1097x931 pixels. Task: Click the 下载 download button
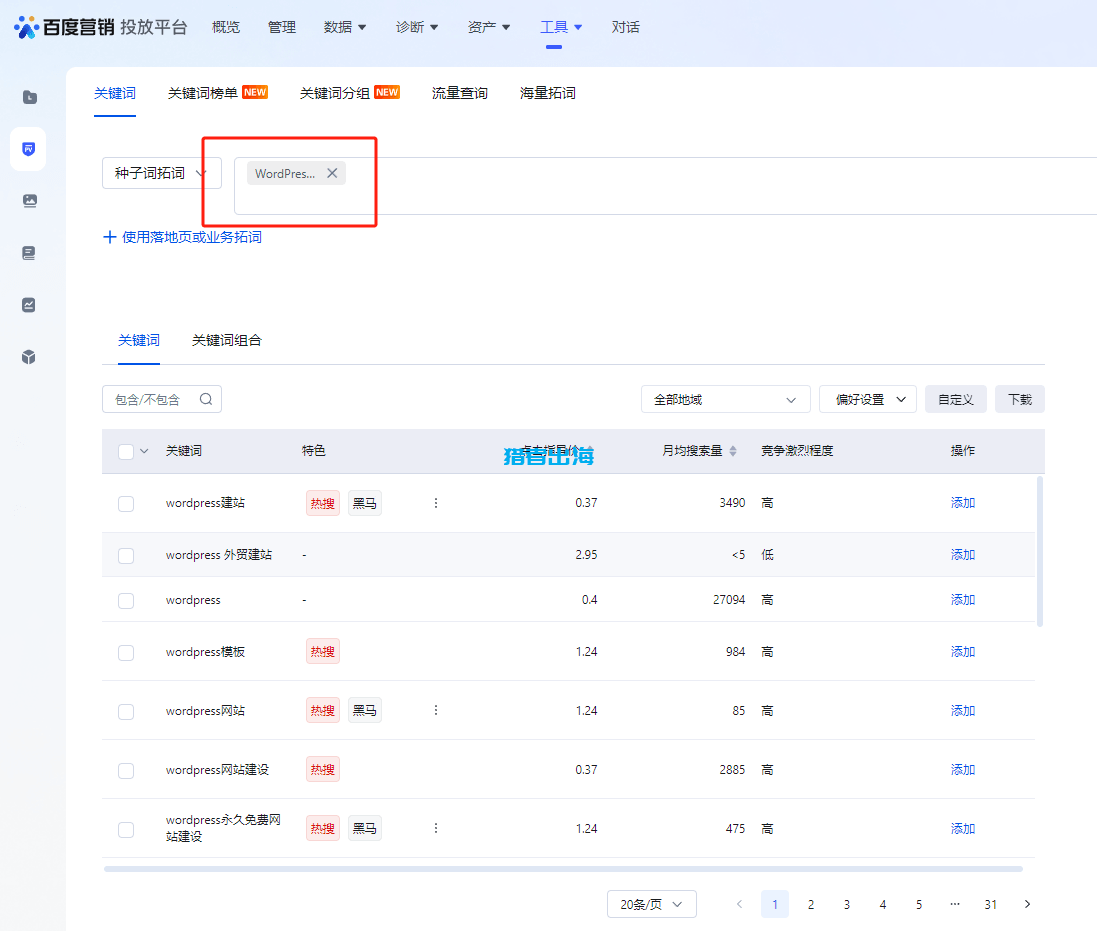pyautogui.click(x=1019, y=398)
